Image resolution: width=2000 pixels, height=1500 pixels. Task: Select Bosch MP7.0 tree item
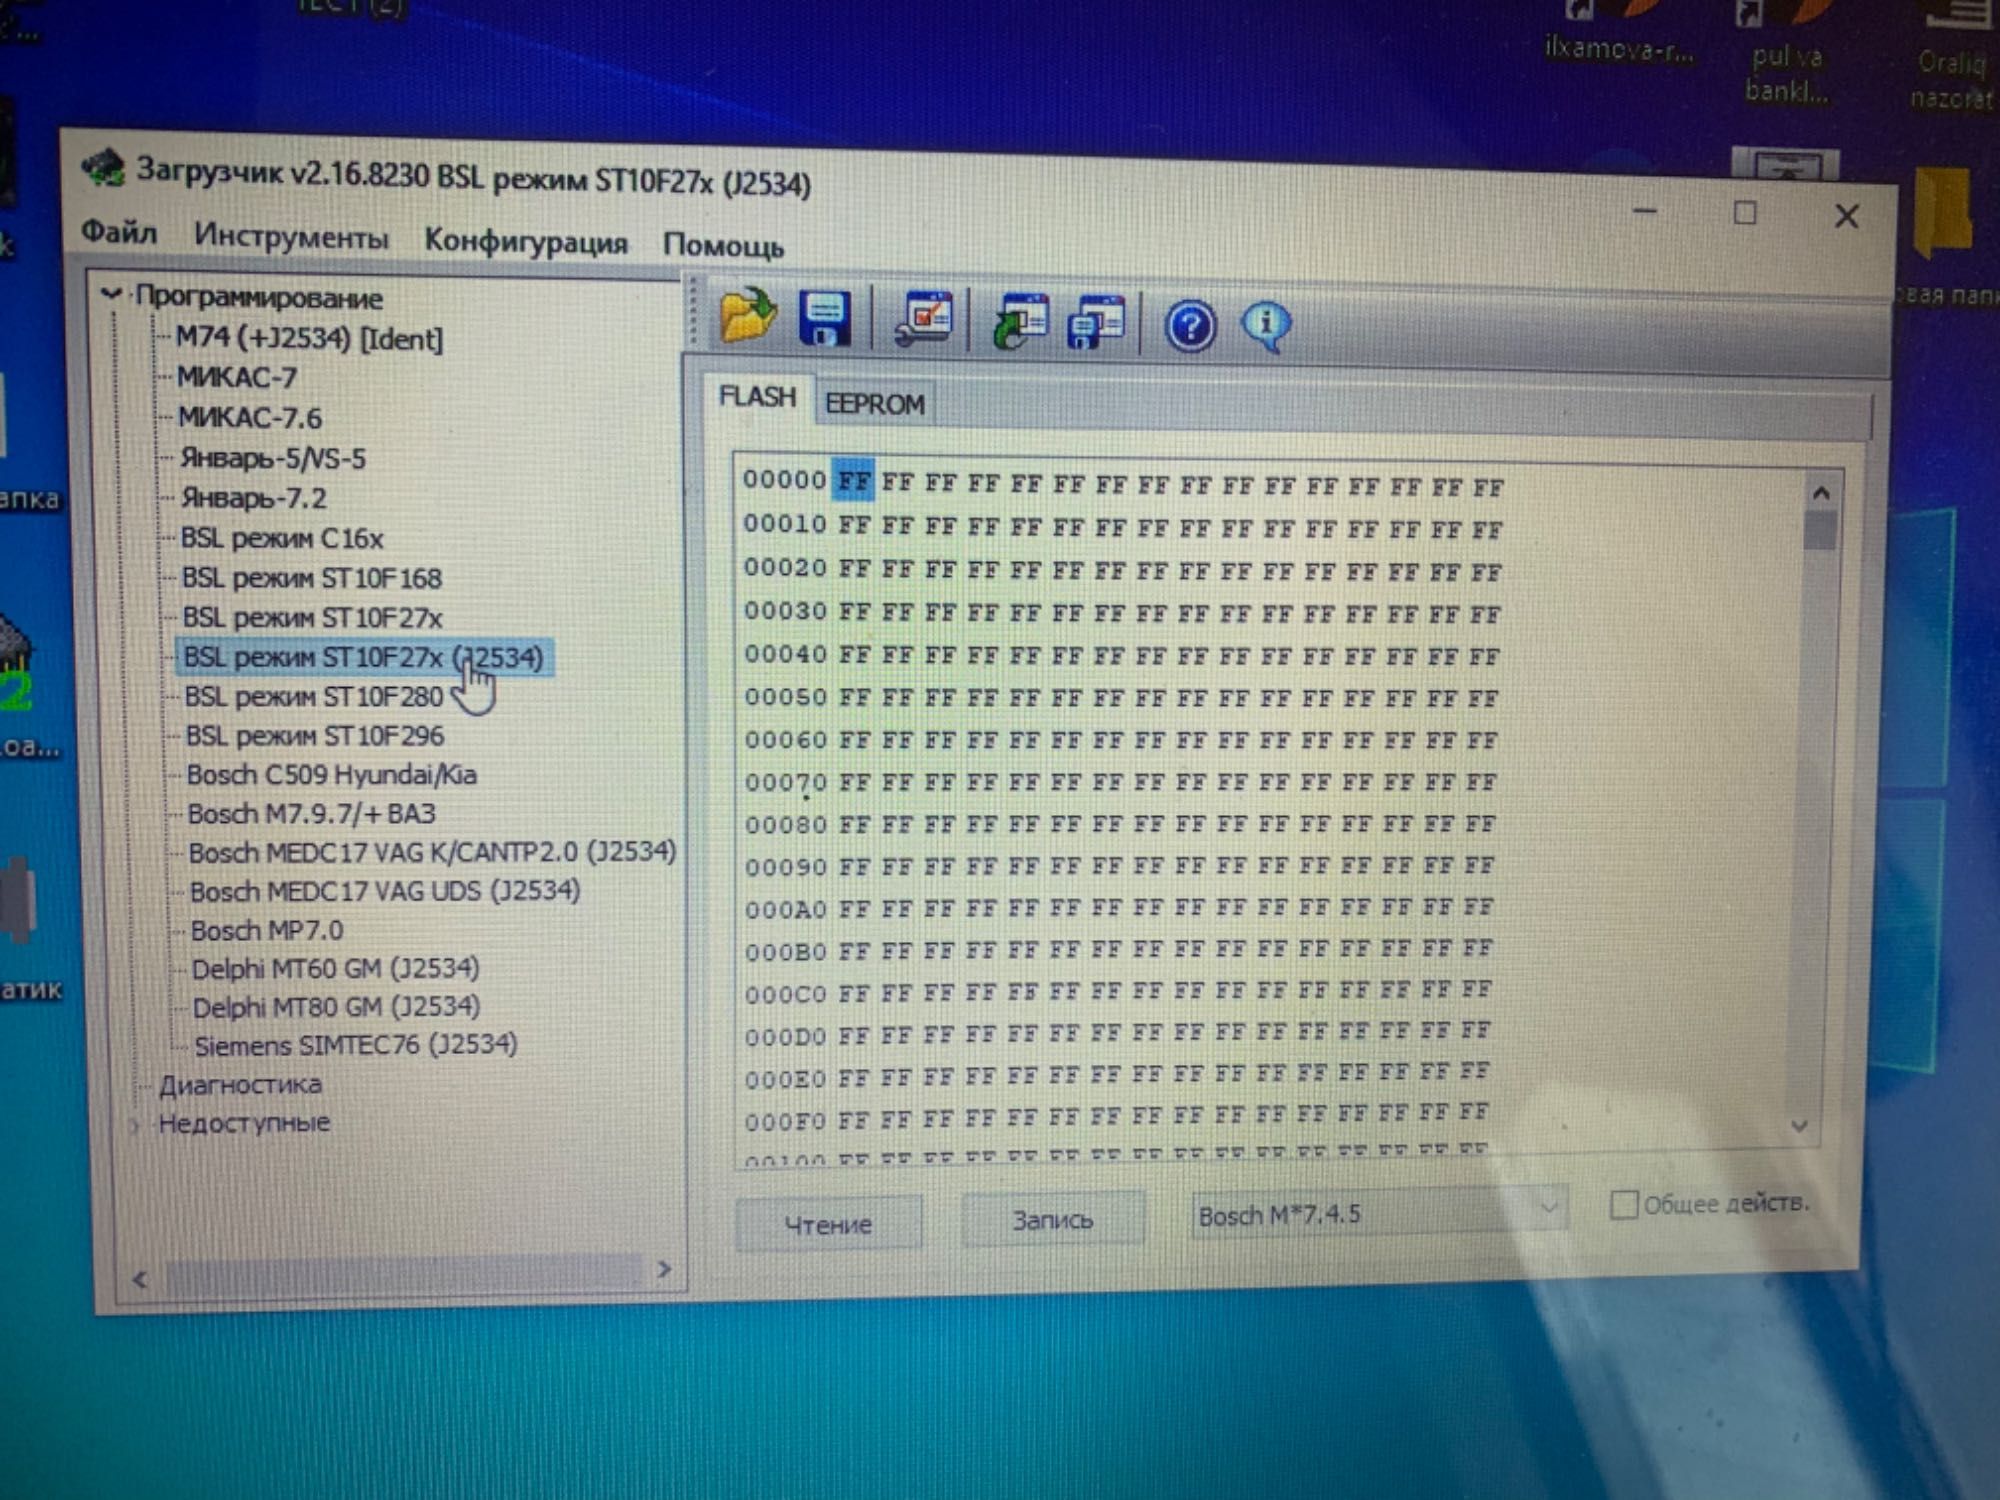click(x=267, y=930)
